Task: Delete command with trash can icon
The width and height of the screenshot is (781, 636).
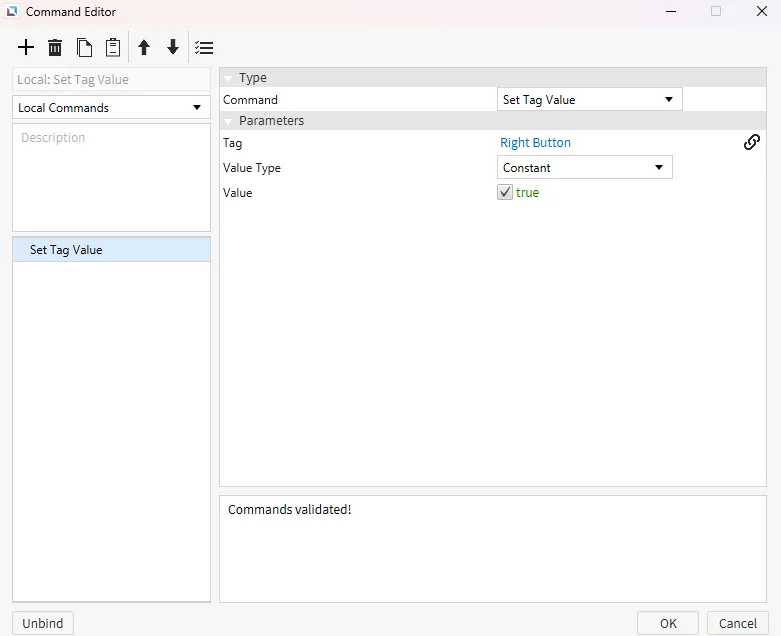Action: tap(55, 48)
